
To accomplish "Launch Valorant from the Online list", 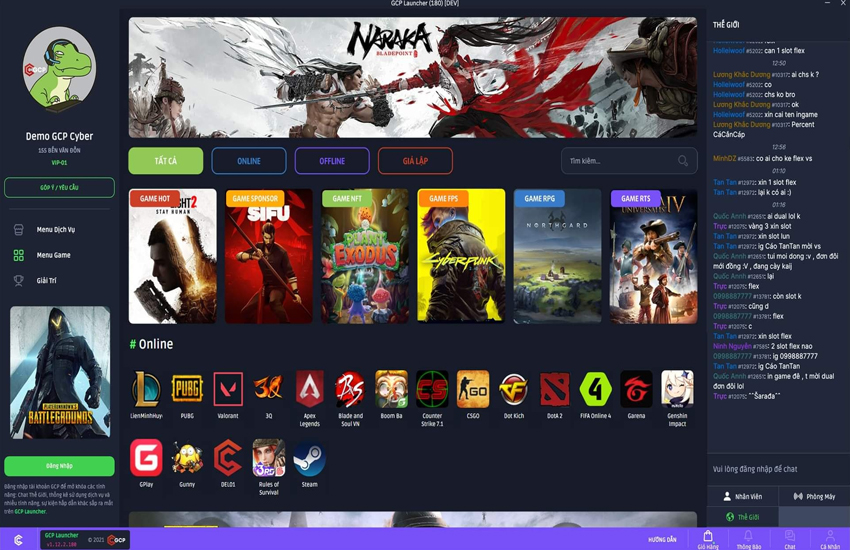I will pyautogui.click(x=228, y=389).
